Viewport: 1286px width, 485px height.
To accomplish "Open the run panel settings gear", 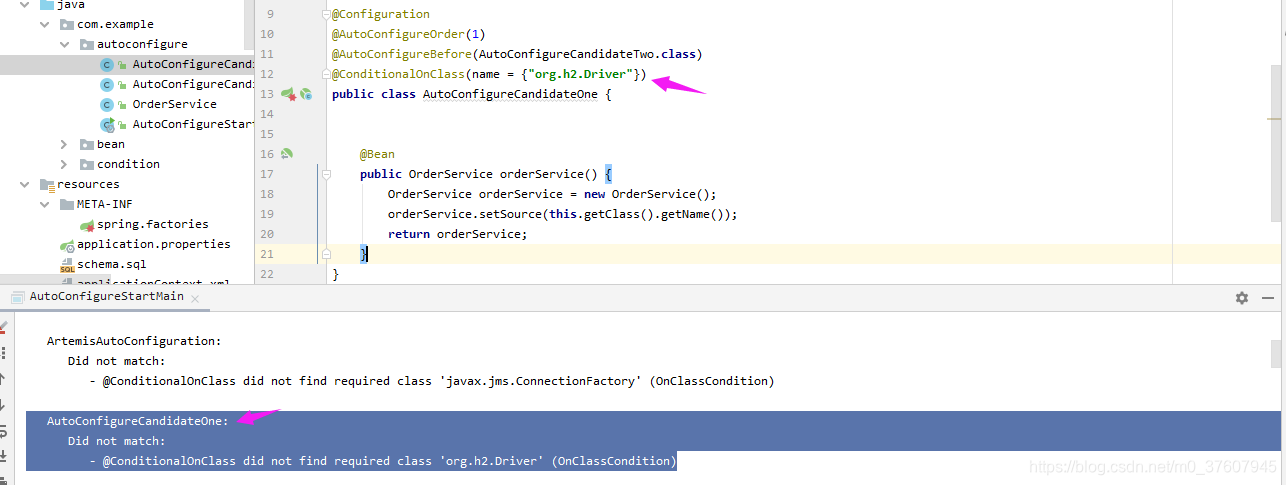I will (1242, 298).
